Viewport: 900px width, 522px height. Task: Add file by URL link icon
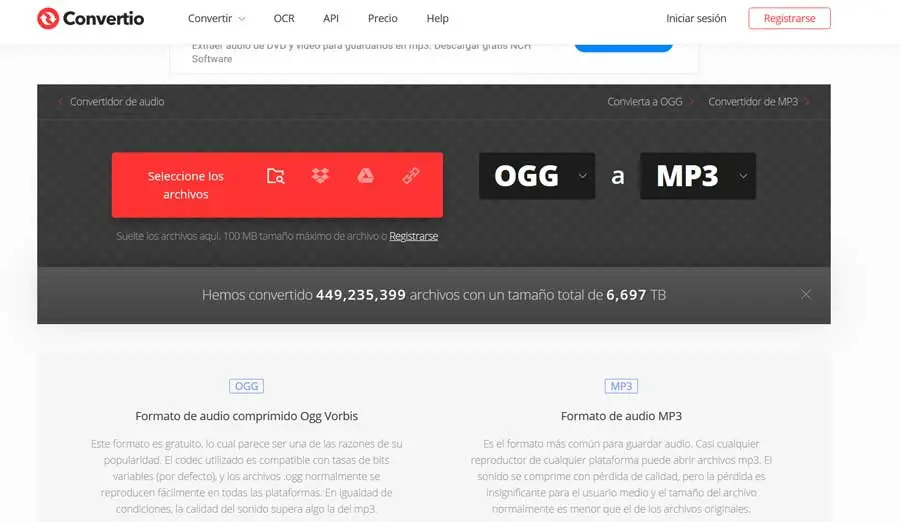point(410,175)
